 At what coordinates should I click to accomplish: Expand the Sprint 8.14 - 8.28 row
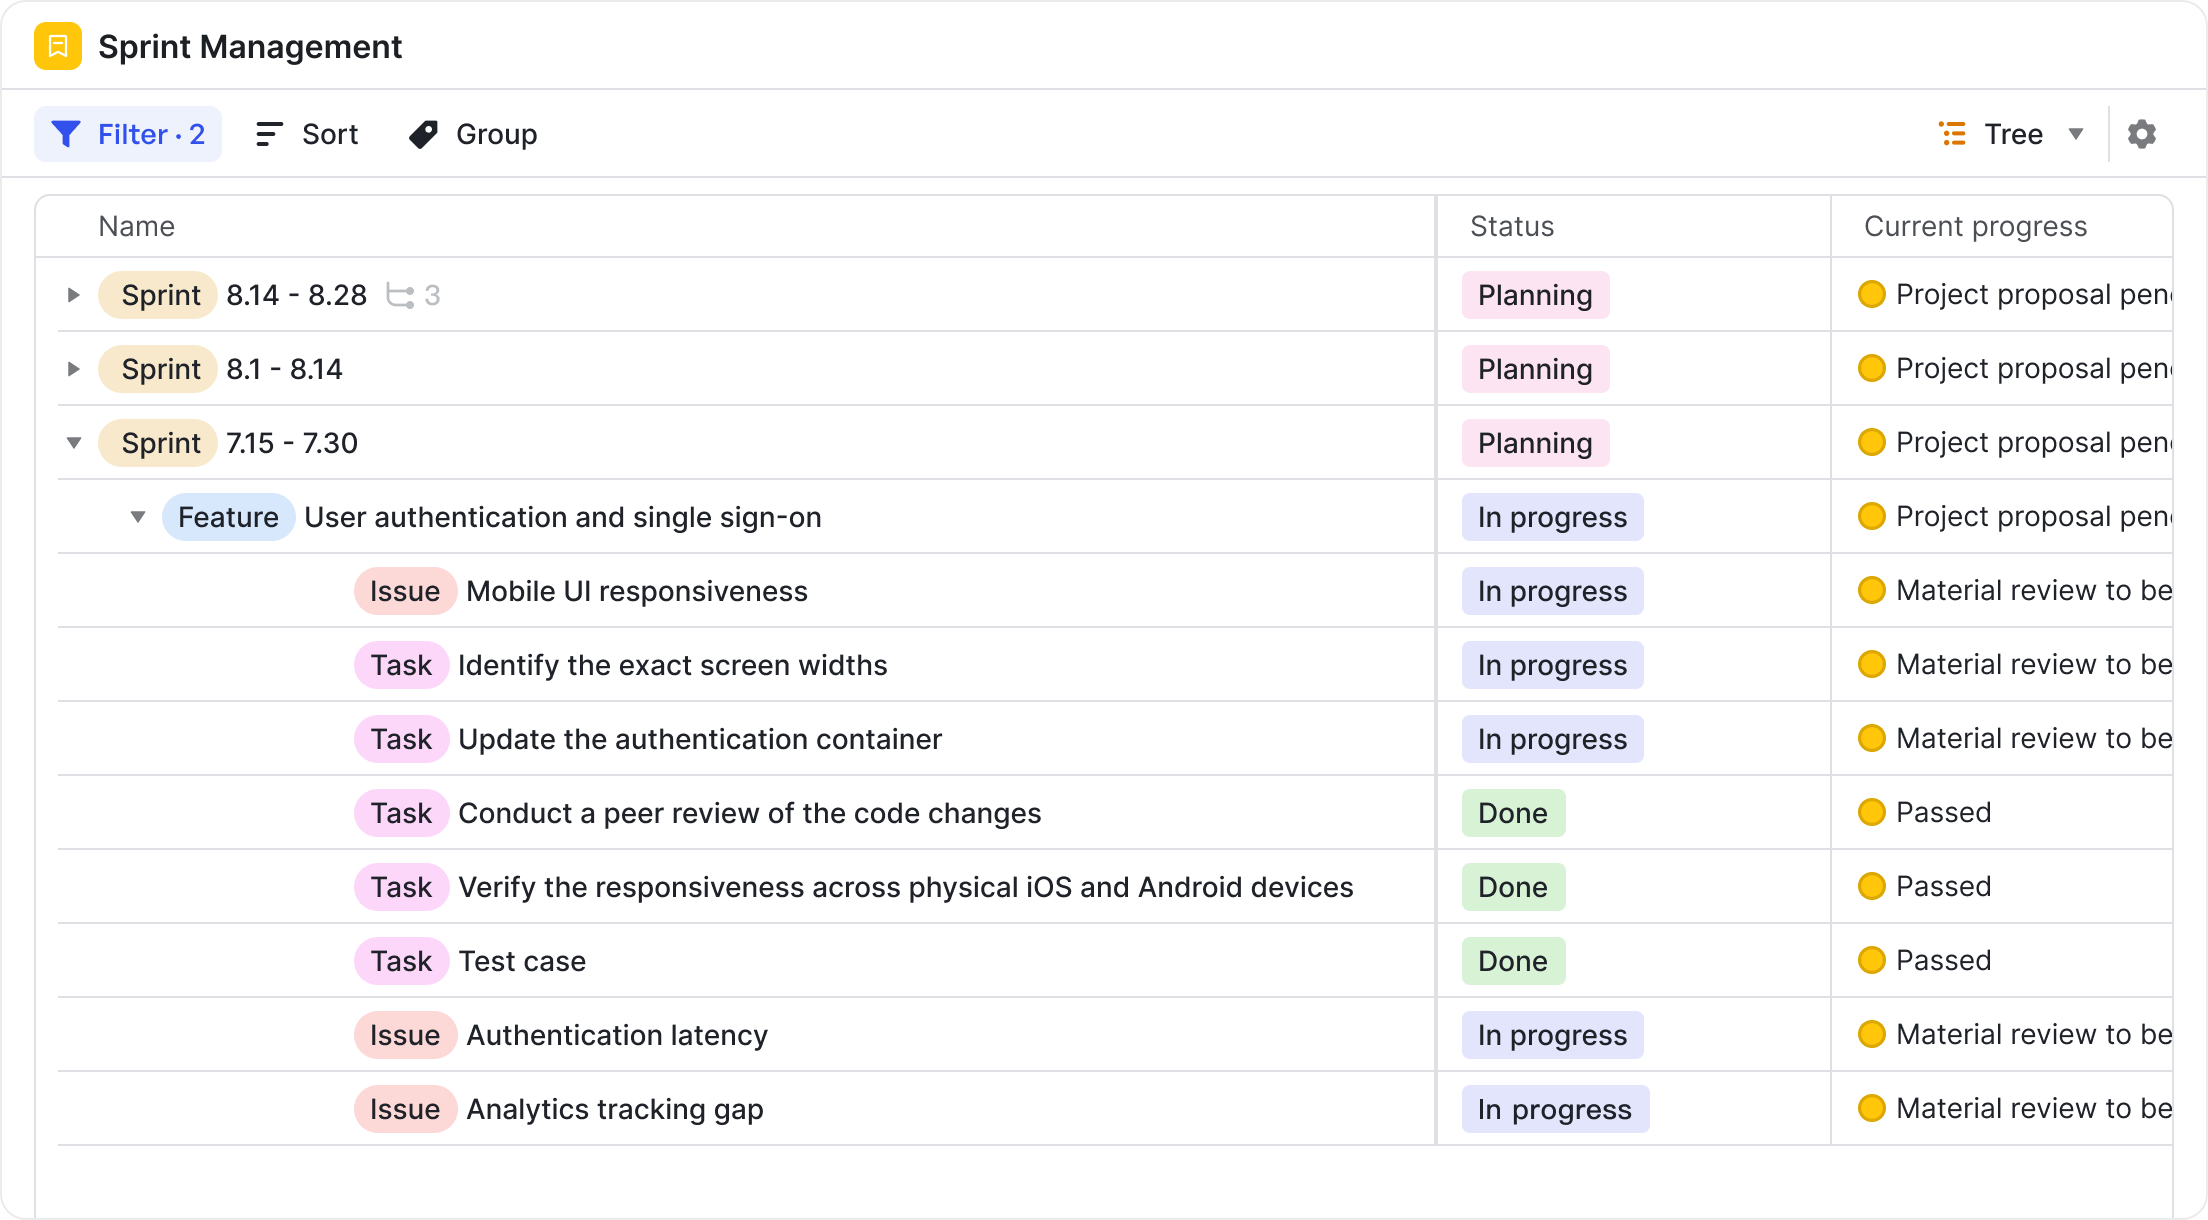point(72,294)
